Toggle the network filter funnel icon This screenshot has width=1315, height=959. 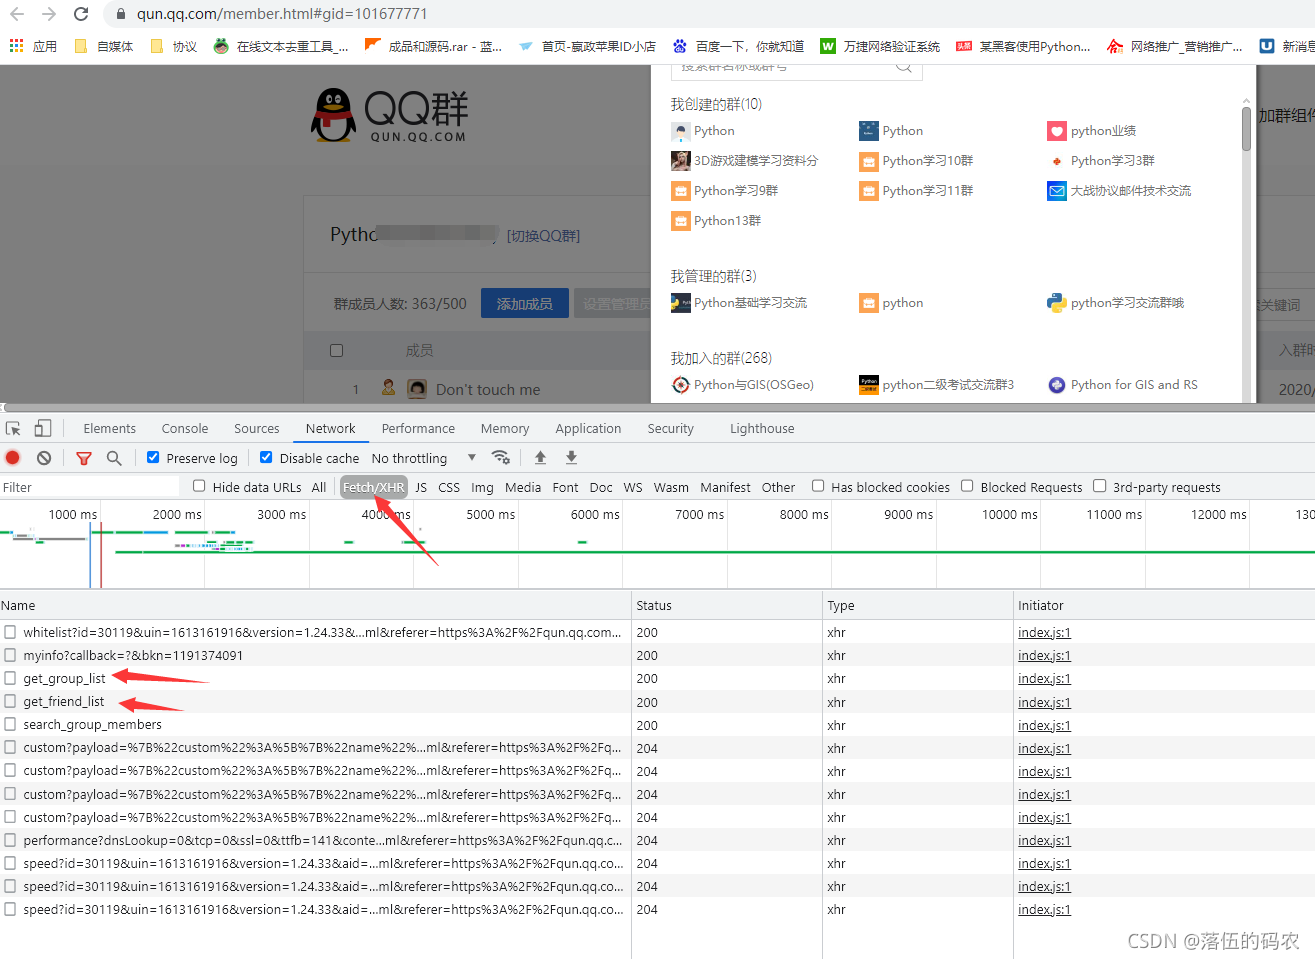tap(84, 458)
